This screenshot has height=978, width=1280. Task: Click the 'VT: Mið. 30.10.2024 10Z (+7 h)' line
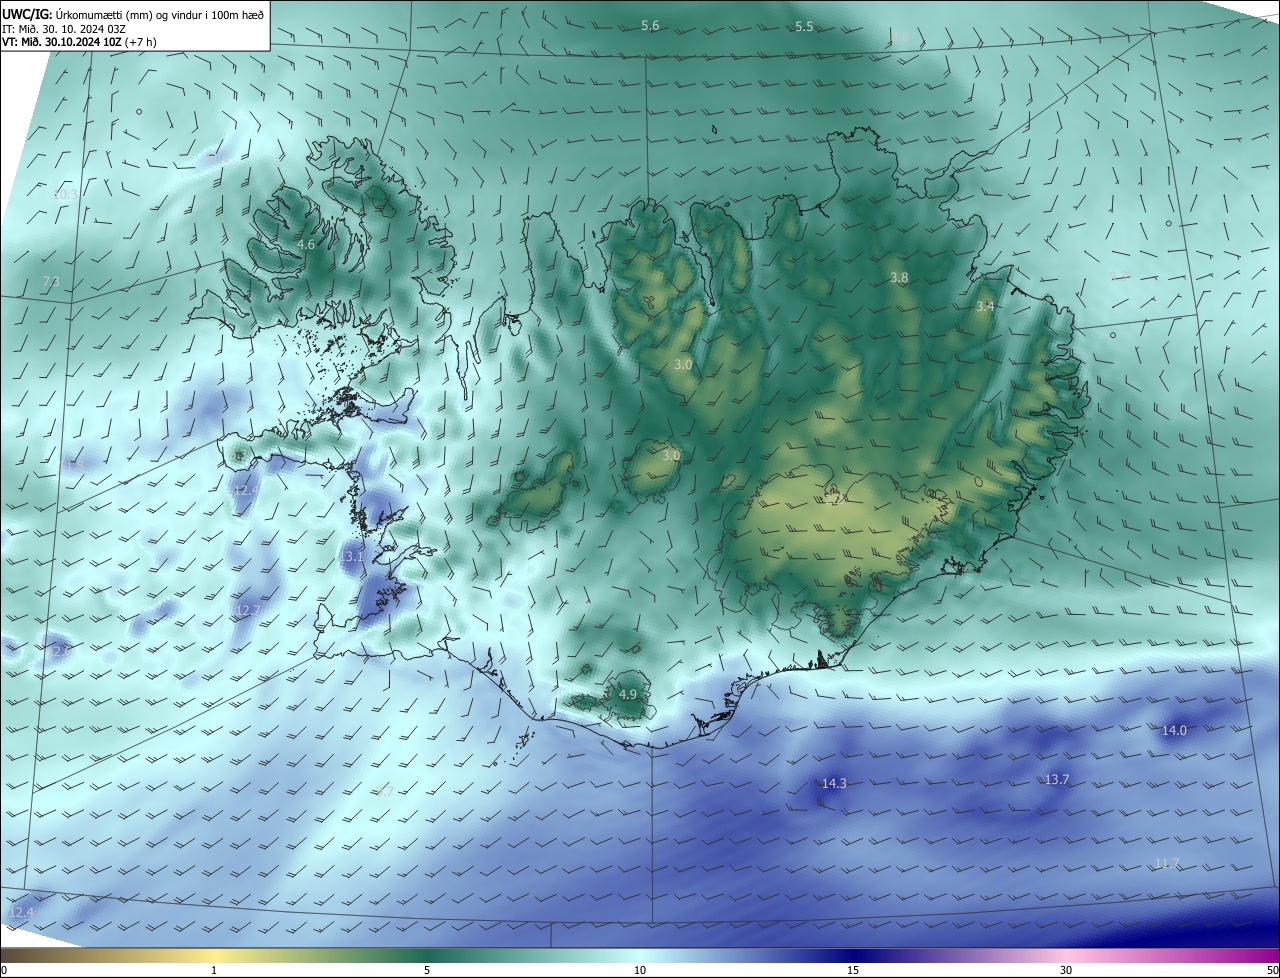[79, 42]
